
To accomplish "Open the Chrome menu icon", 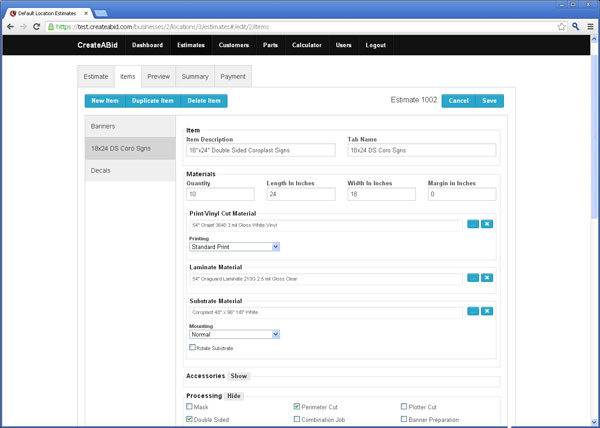I will 590,26.
